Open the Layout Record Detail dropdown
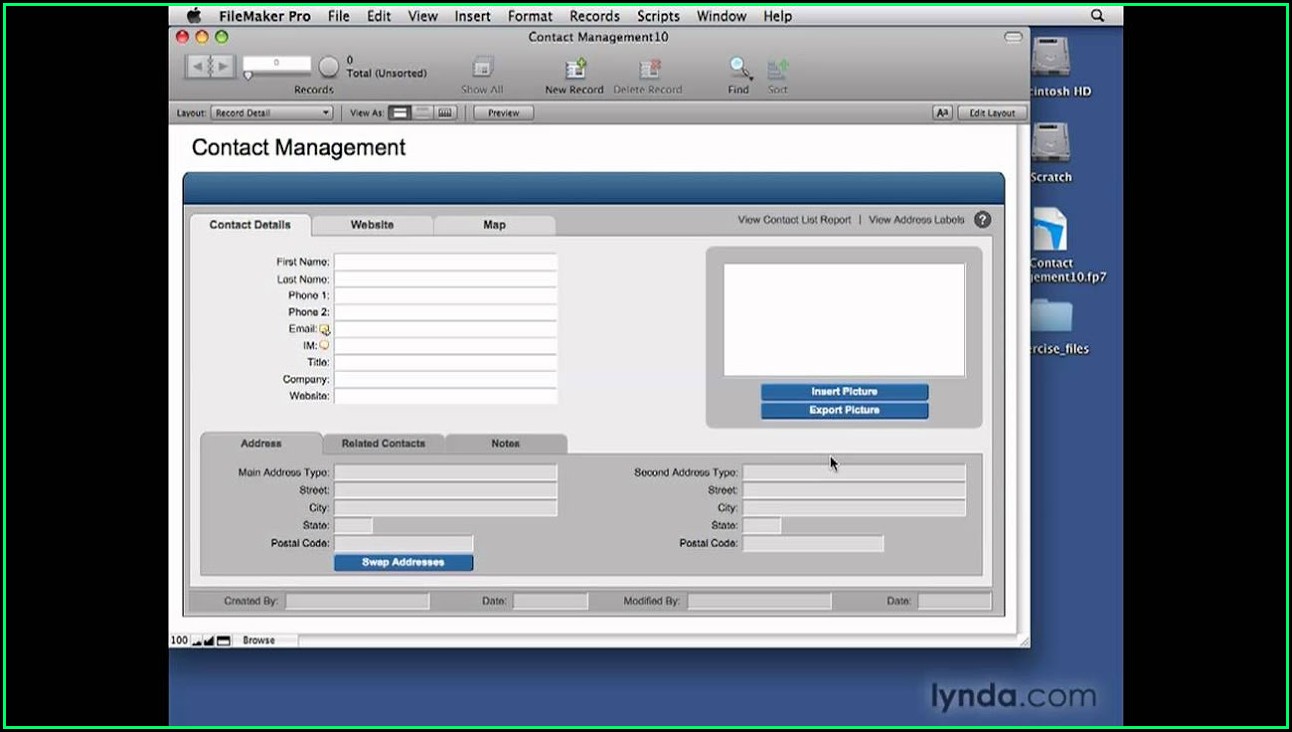The height and width of the screenshot is (732, 1292). 272,113
